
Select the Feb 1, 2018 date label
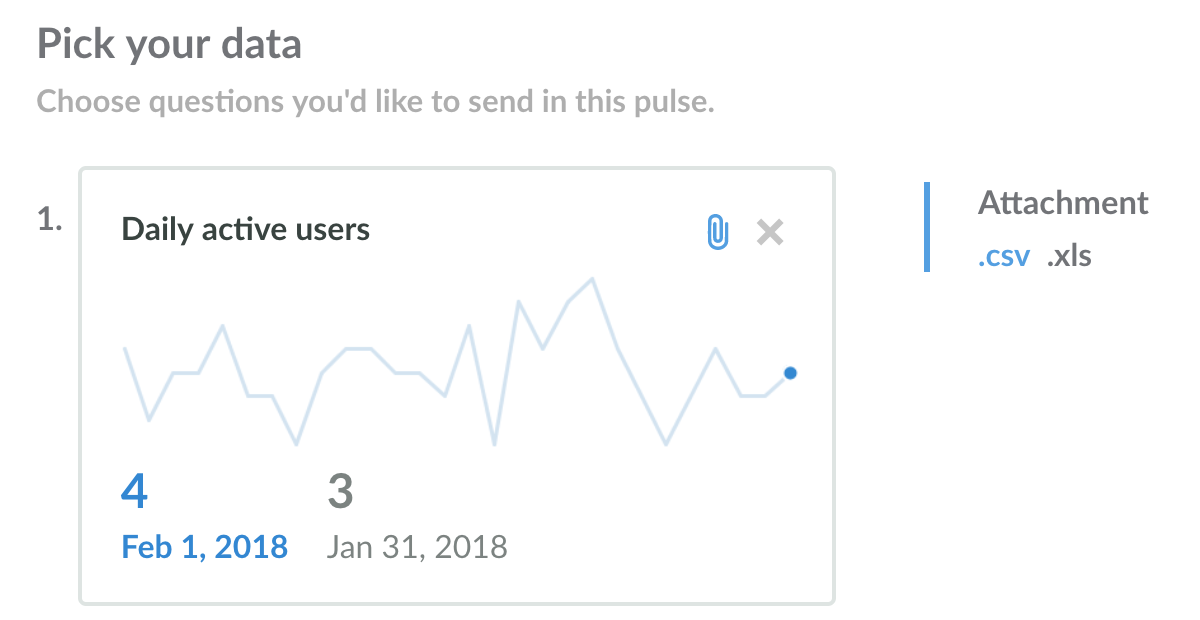pyautogui.click(x=204, y=547)
